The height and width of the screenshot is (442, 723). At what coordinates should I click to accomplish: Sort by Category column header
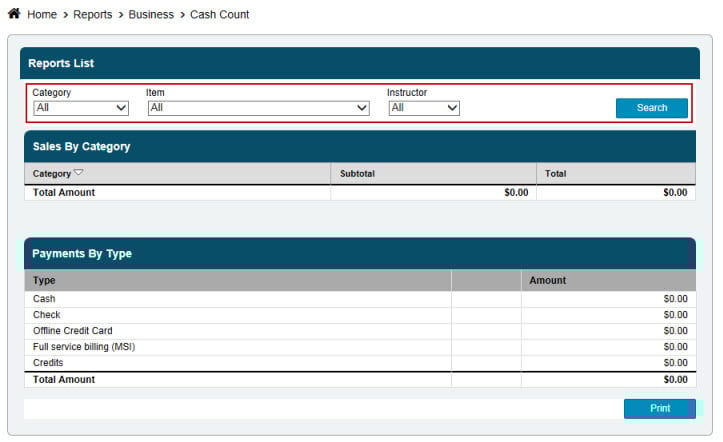52,174
